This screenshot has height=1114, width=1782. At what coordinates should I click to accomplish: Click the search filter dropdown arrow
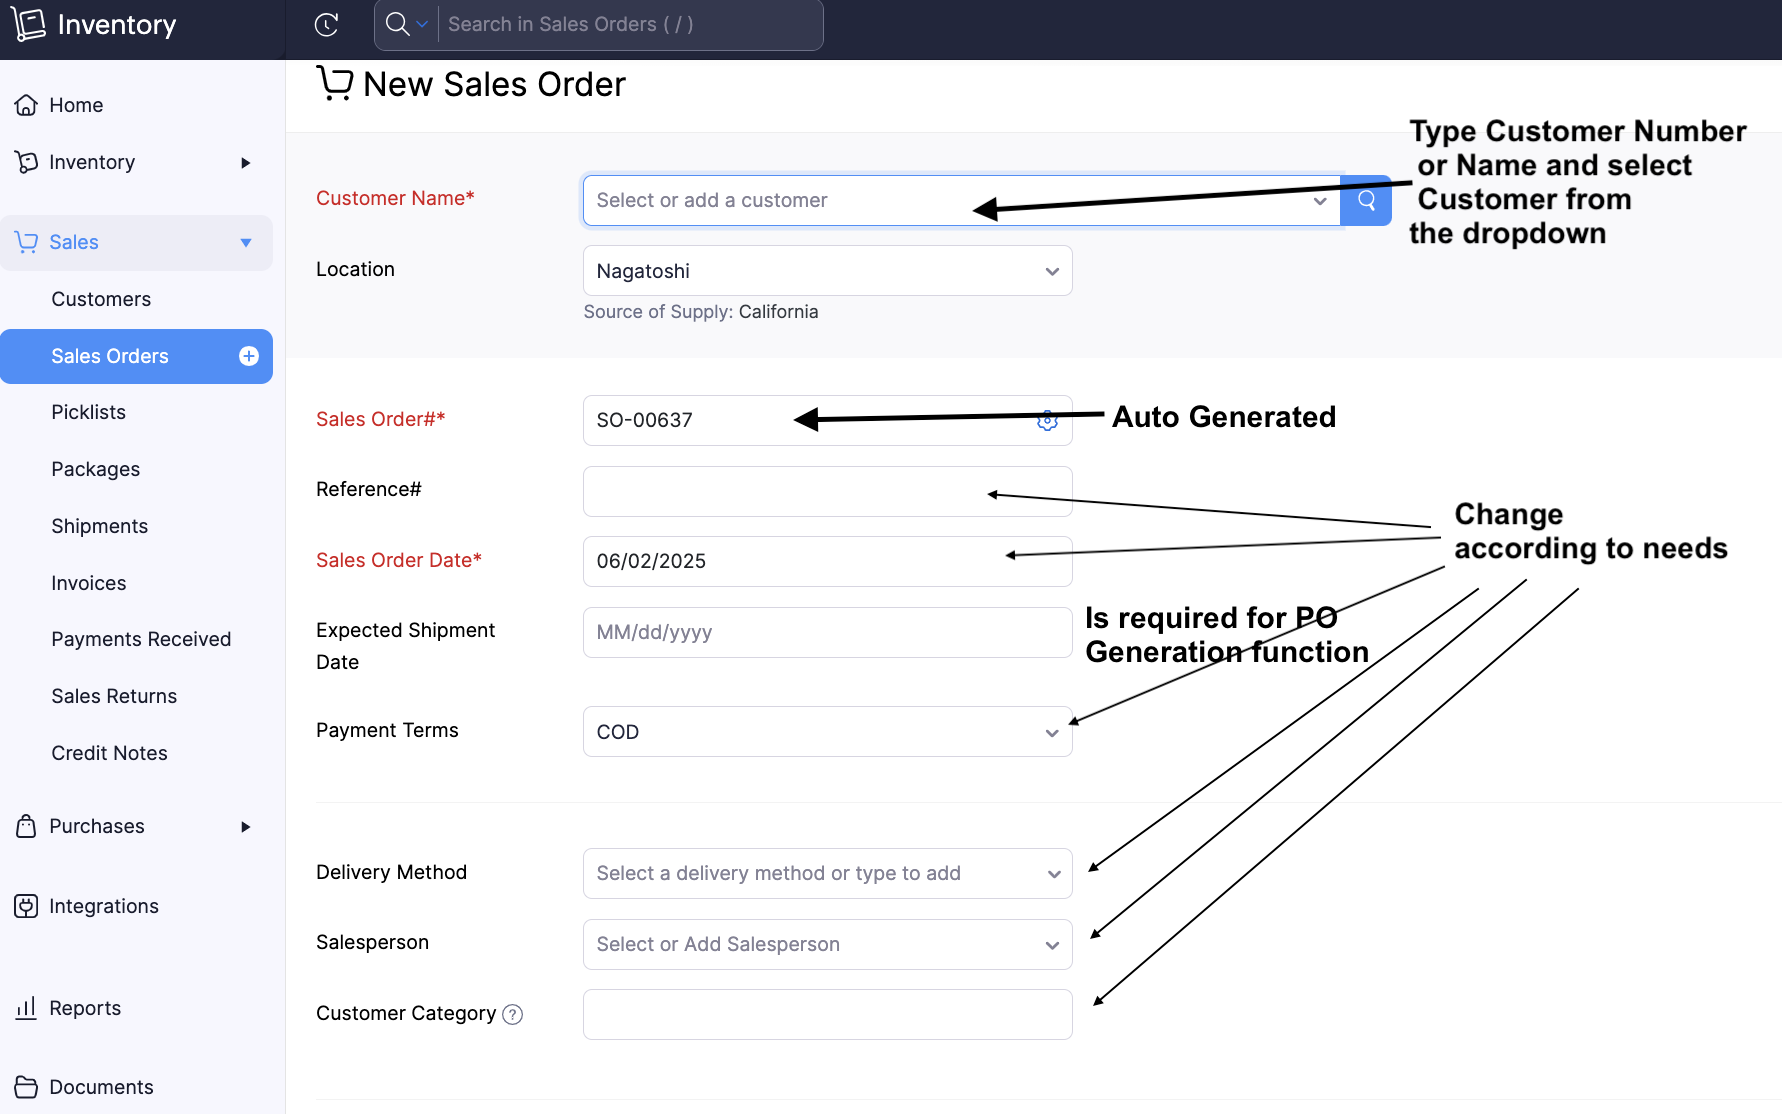[x=422, y=25]
